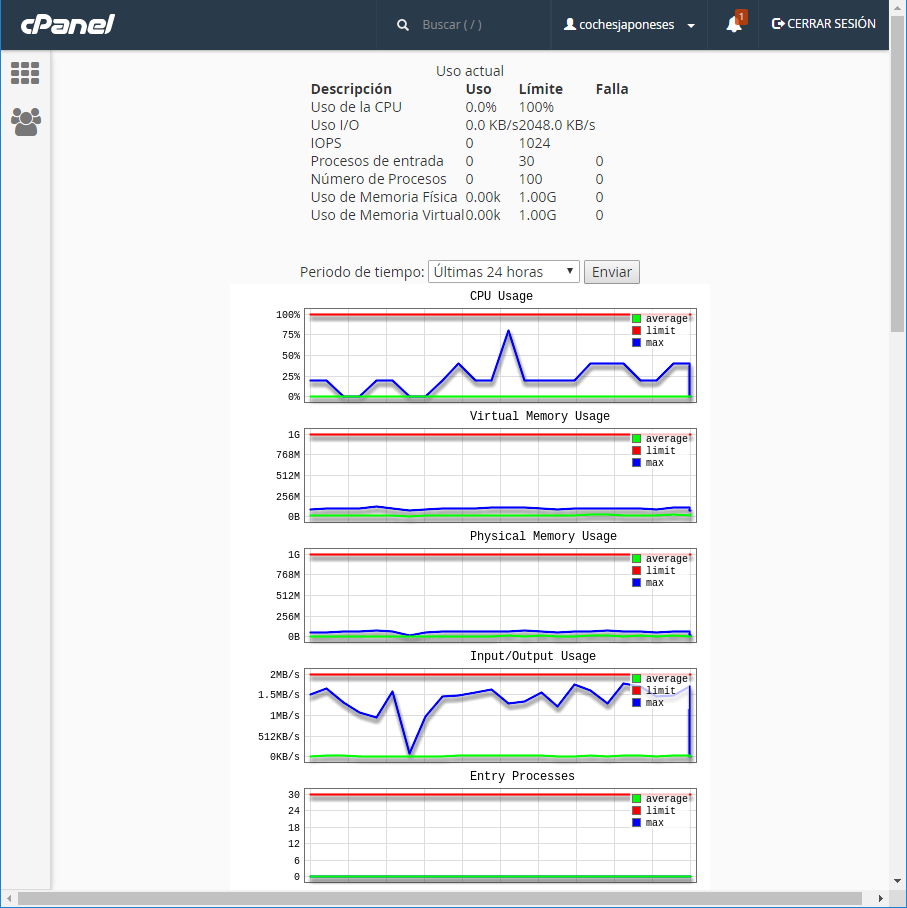Click the 'IOPS' row label
The height and width of the screenshot is (908, 907).
pyautogui.click(x=326, y=143)
